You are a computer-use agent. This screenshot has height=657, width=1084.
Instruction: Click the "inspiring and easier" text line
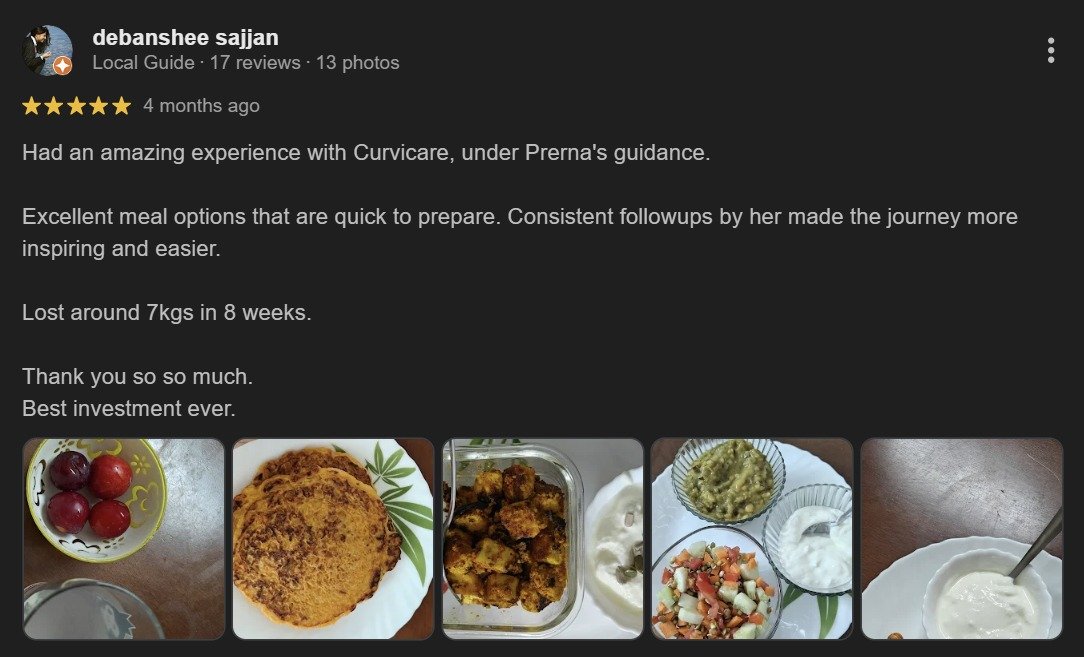click(120, 249)
